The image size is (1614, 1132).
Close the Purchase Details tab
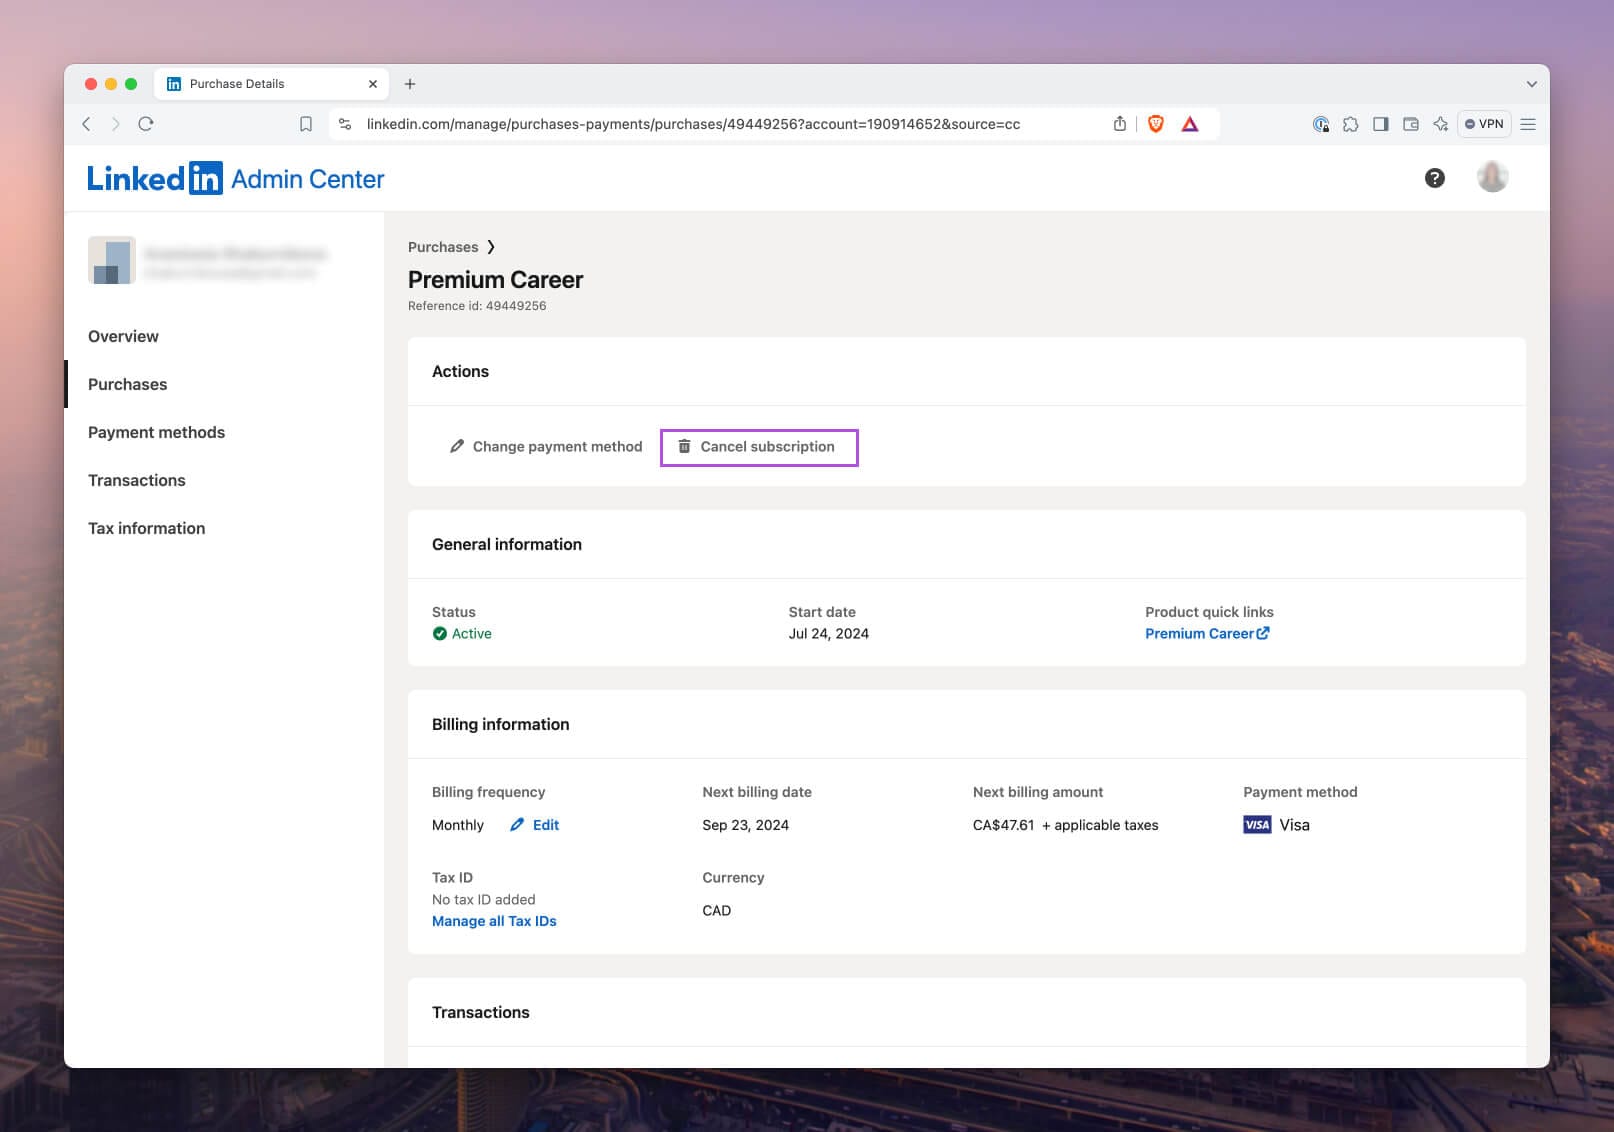pyautogui.click(x=373, y=84)
